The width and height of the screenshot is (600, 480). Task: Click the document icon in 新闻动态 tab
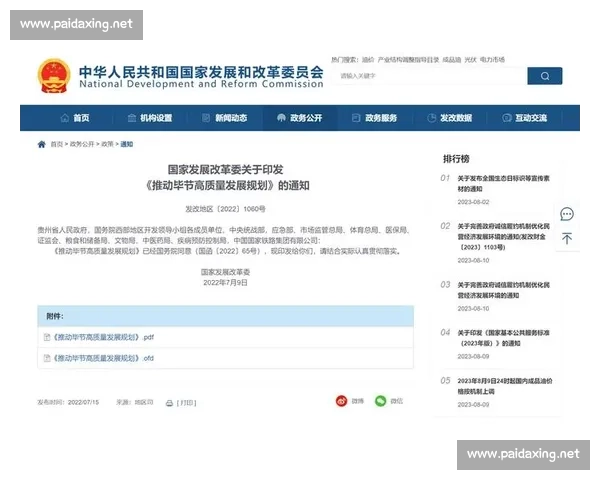(206, 118)
